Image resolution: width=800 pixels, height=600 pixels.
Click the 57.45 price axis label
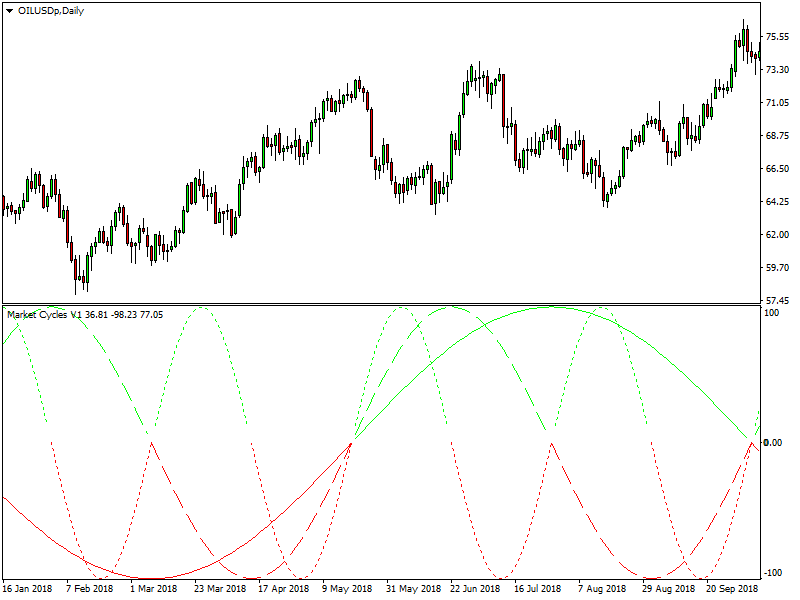777,301
